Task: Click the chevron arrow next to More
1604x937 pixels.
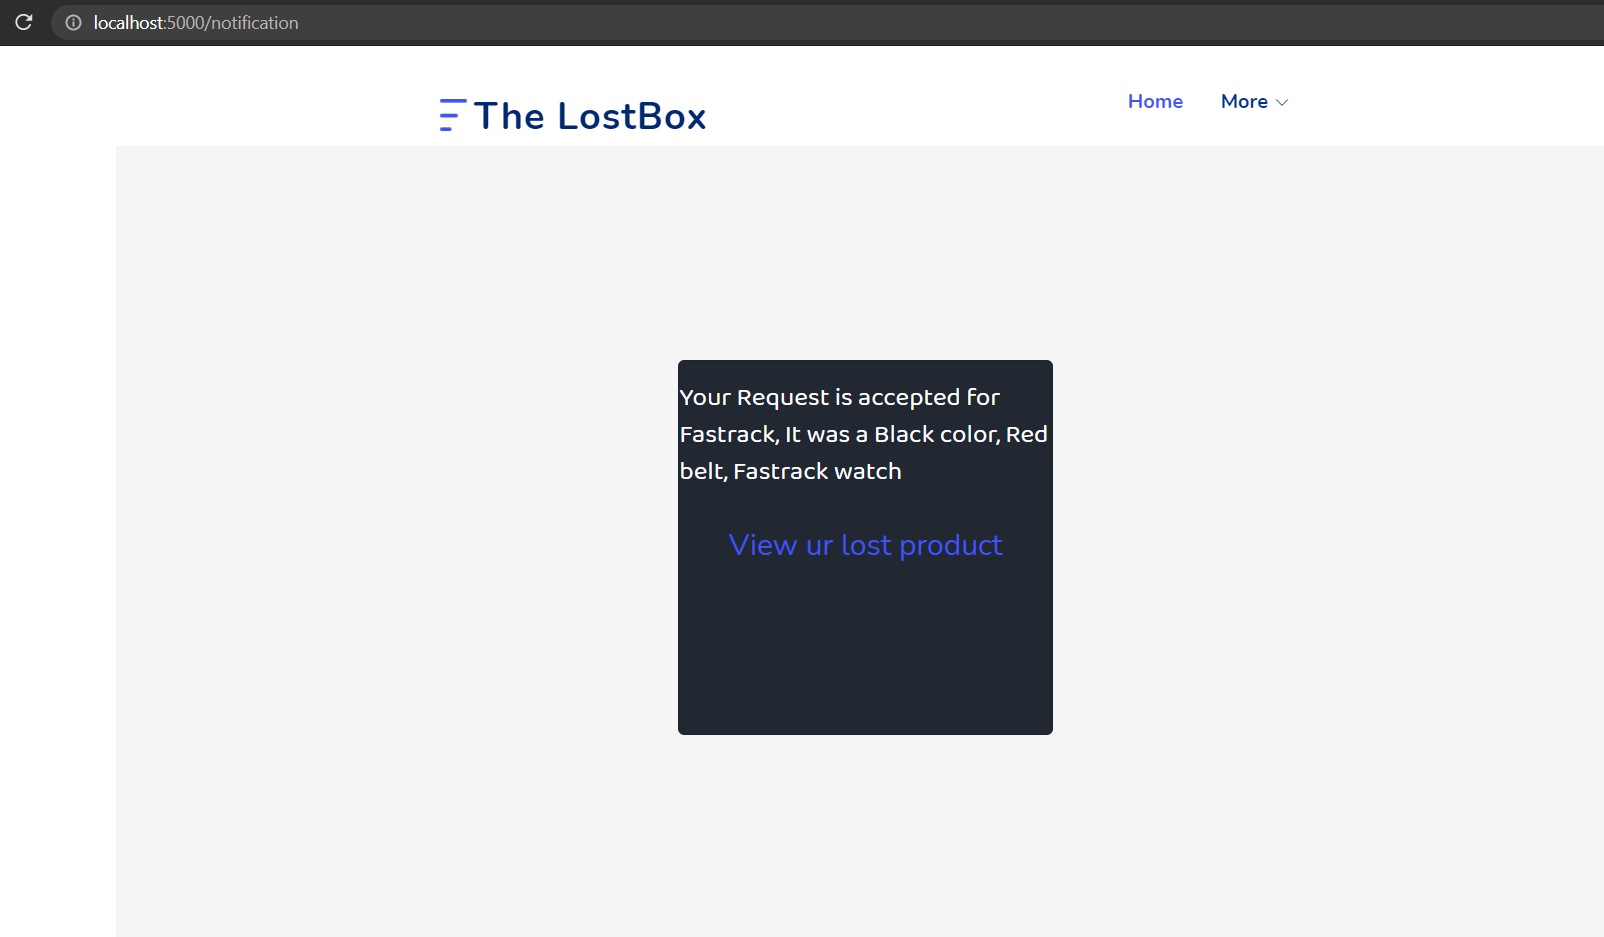Action: (1282, 102)
